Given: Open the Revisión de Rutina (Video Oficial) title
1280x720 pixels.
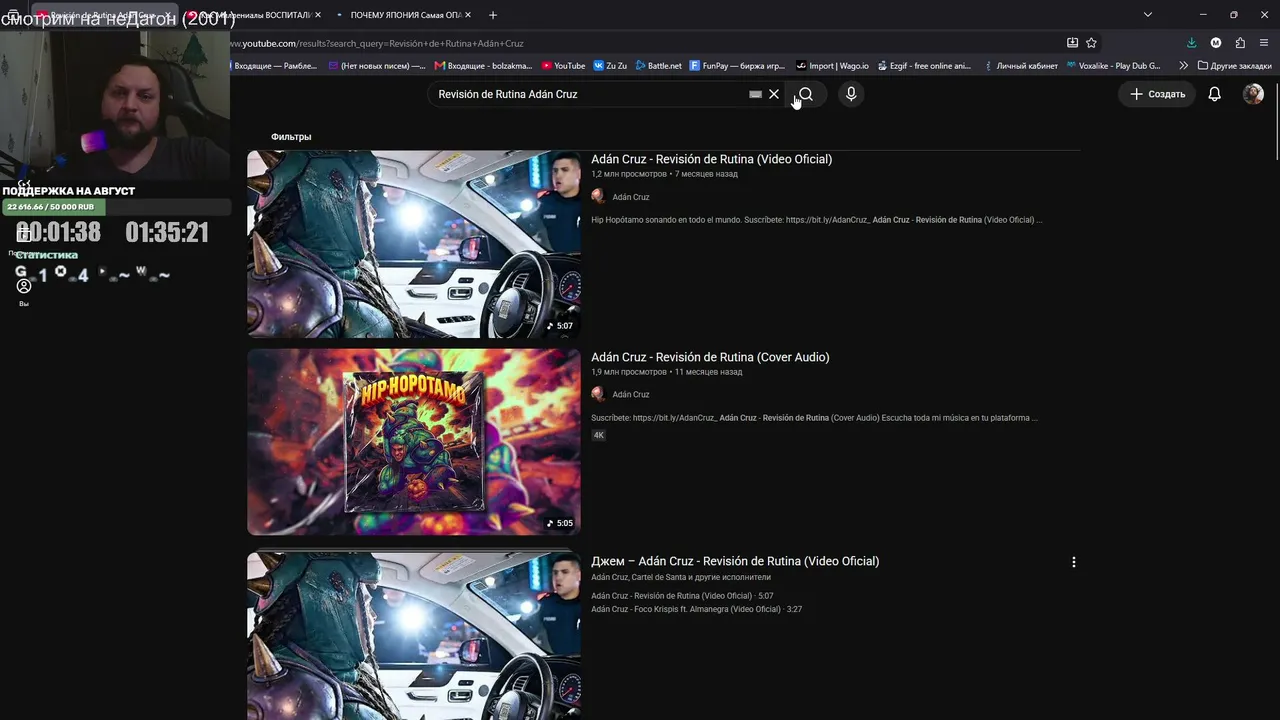Looking at the screenshot, I should (711, 159).
